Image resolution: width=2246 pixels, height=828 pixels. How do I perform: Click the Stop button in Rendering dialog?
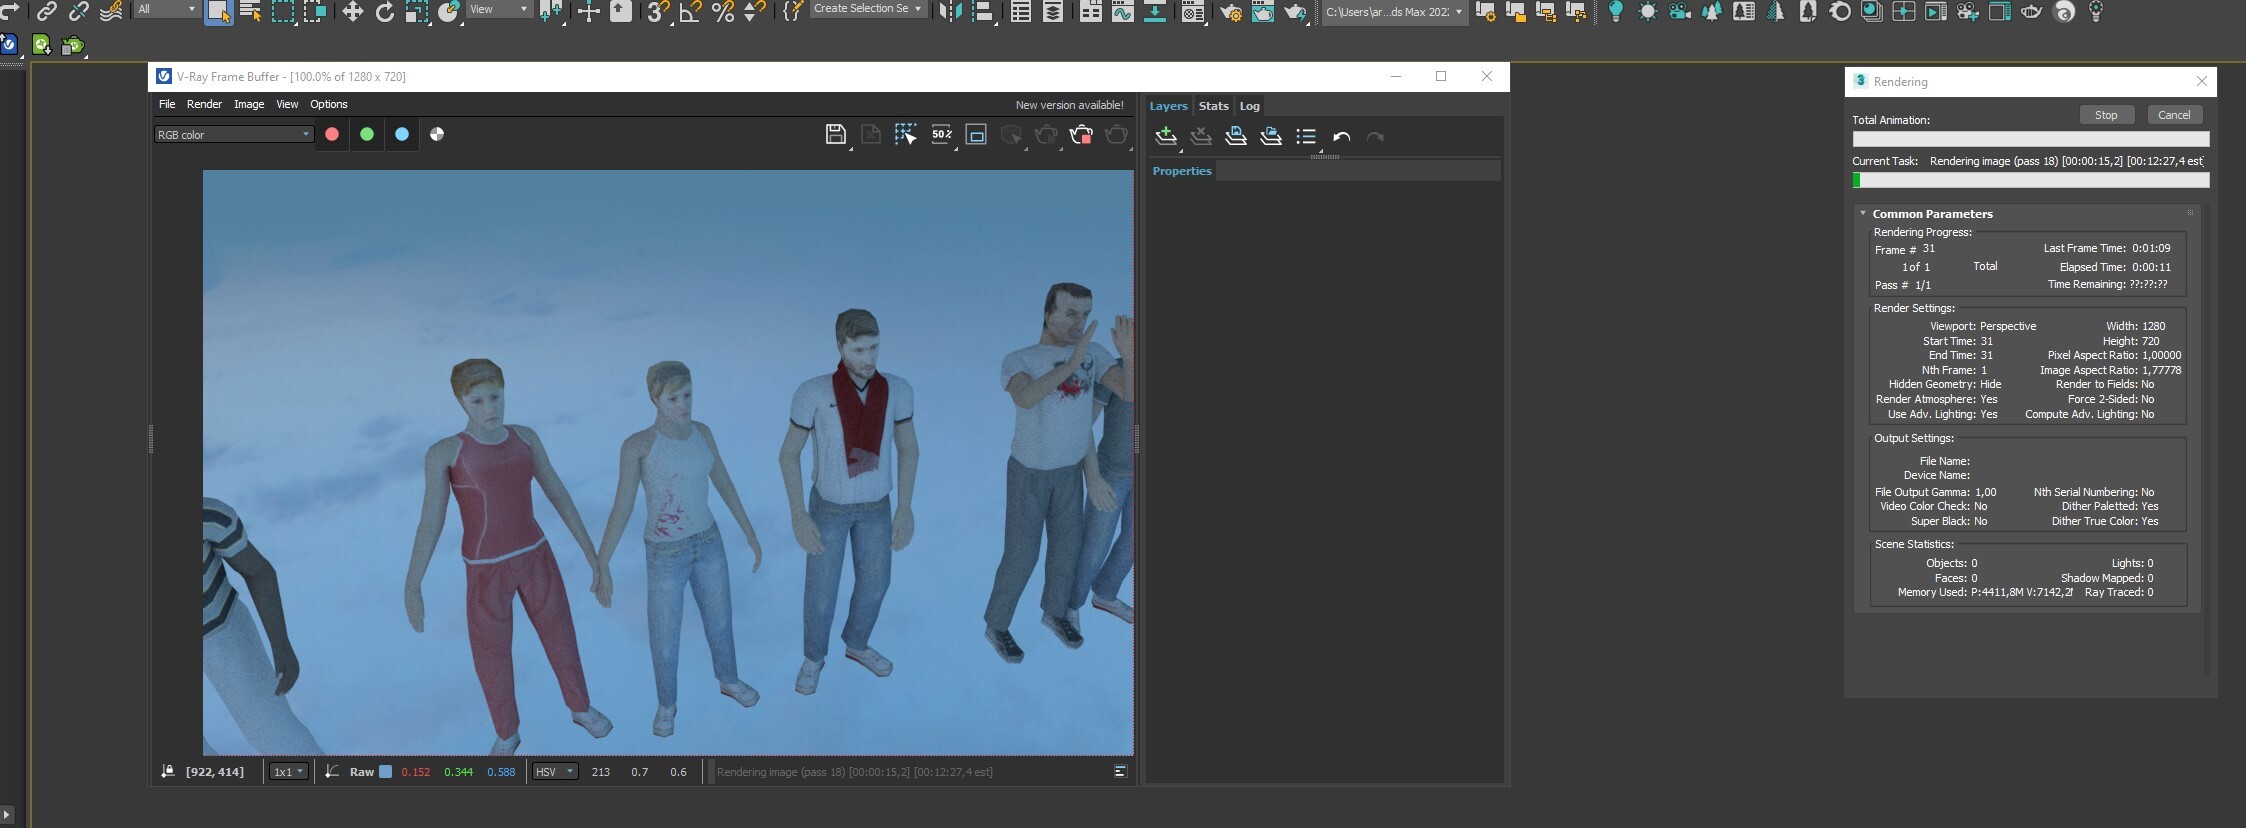coord(2106,115)
